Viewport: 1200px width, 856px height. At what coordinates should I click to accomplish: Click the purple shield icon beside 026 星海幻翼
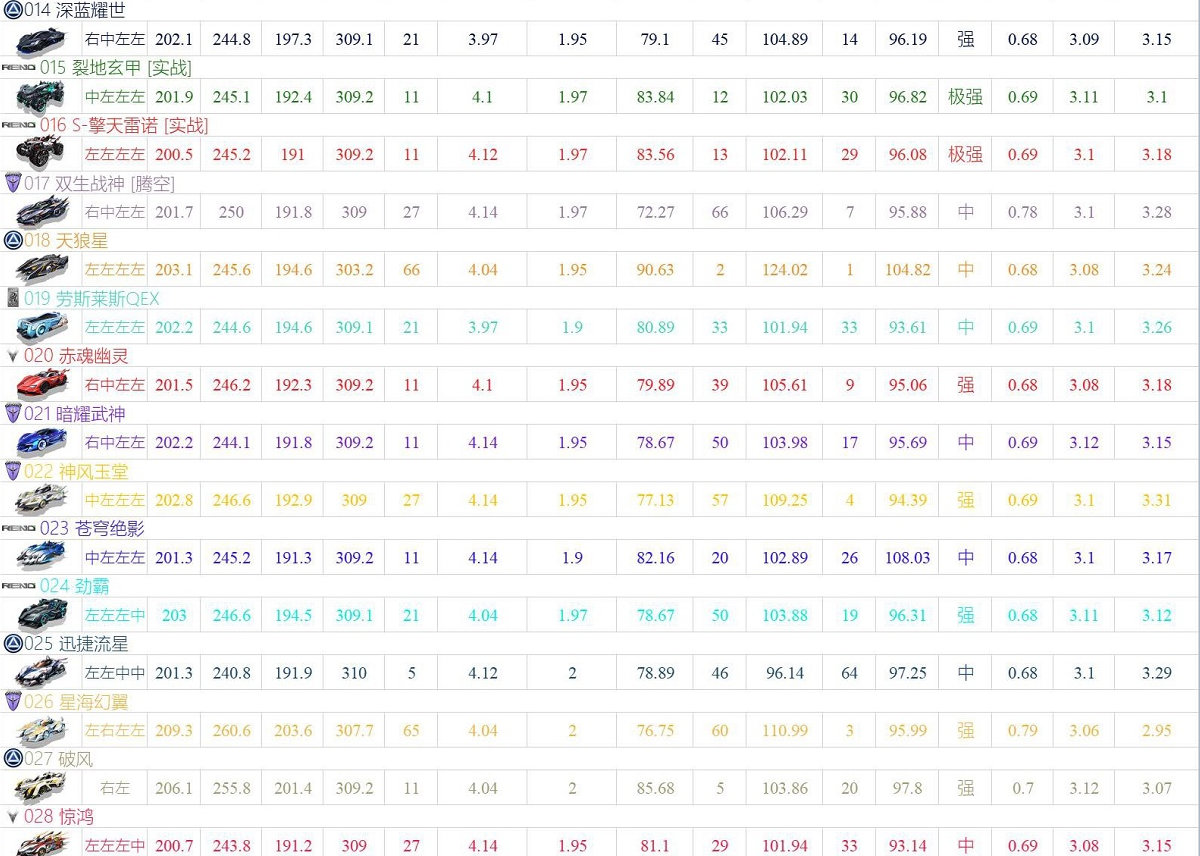coord(12,701)
